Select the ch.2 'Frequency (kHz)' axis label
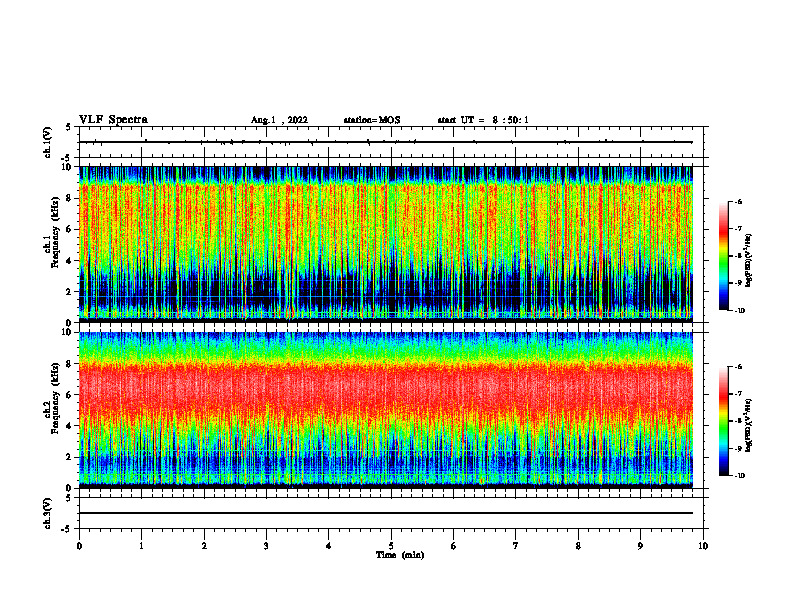The height and width of the screenshot is (612, 792). 56,398
